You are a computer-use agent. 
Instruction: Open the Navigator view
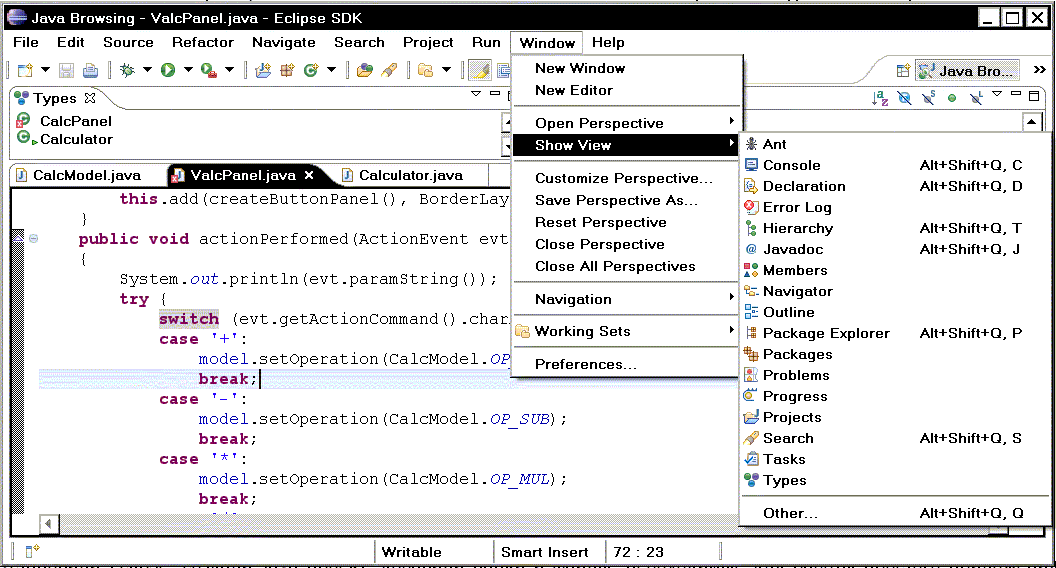pyautogui.click(x=895, y=291)
